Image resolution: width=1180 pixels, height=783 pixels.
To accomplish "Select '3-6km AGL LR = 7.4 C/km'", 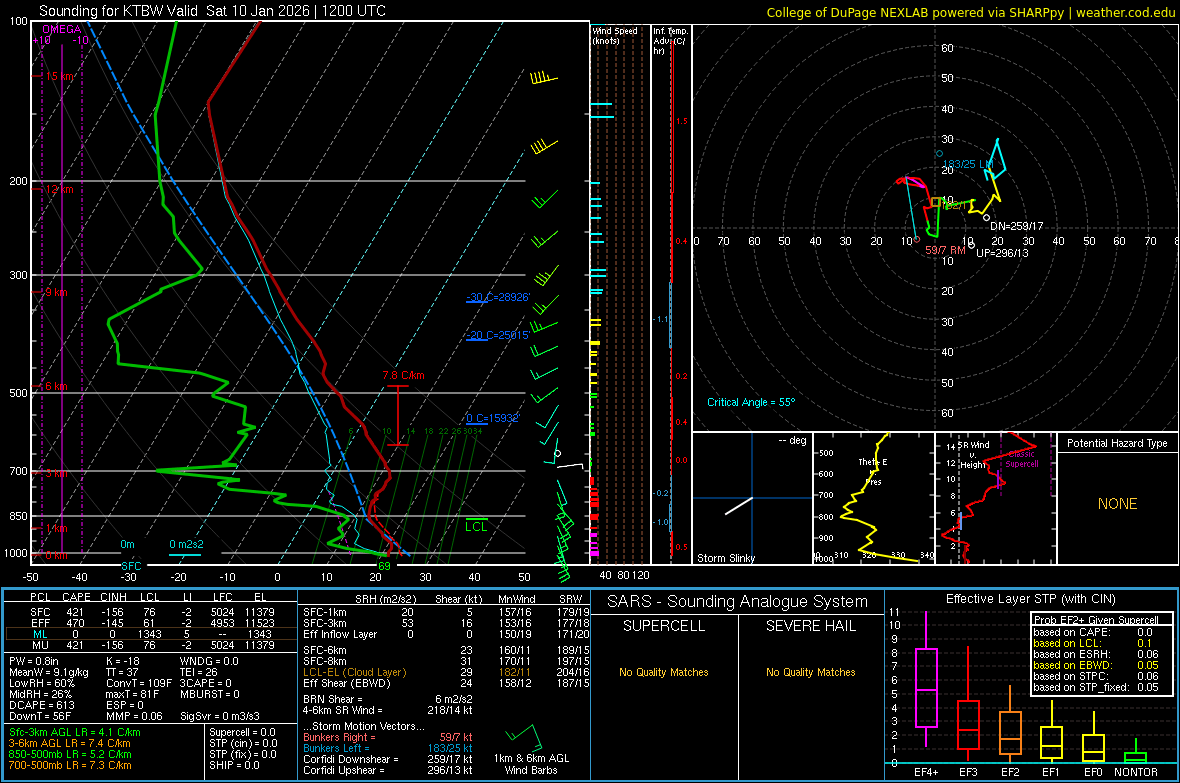I will pyautogui.click(x=69, y=743).
